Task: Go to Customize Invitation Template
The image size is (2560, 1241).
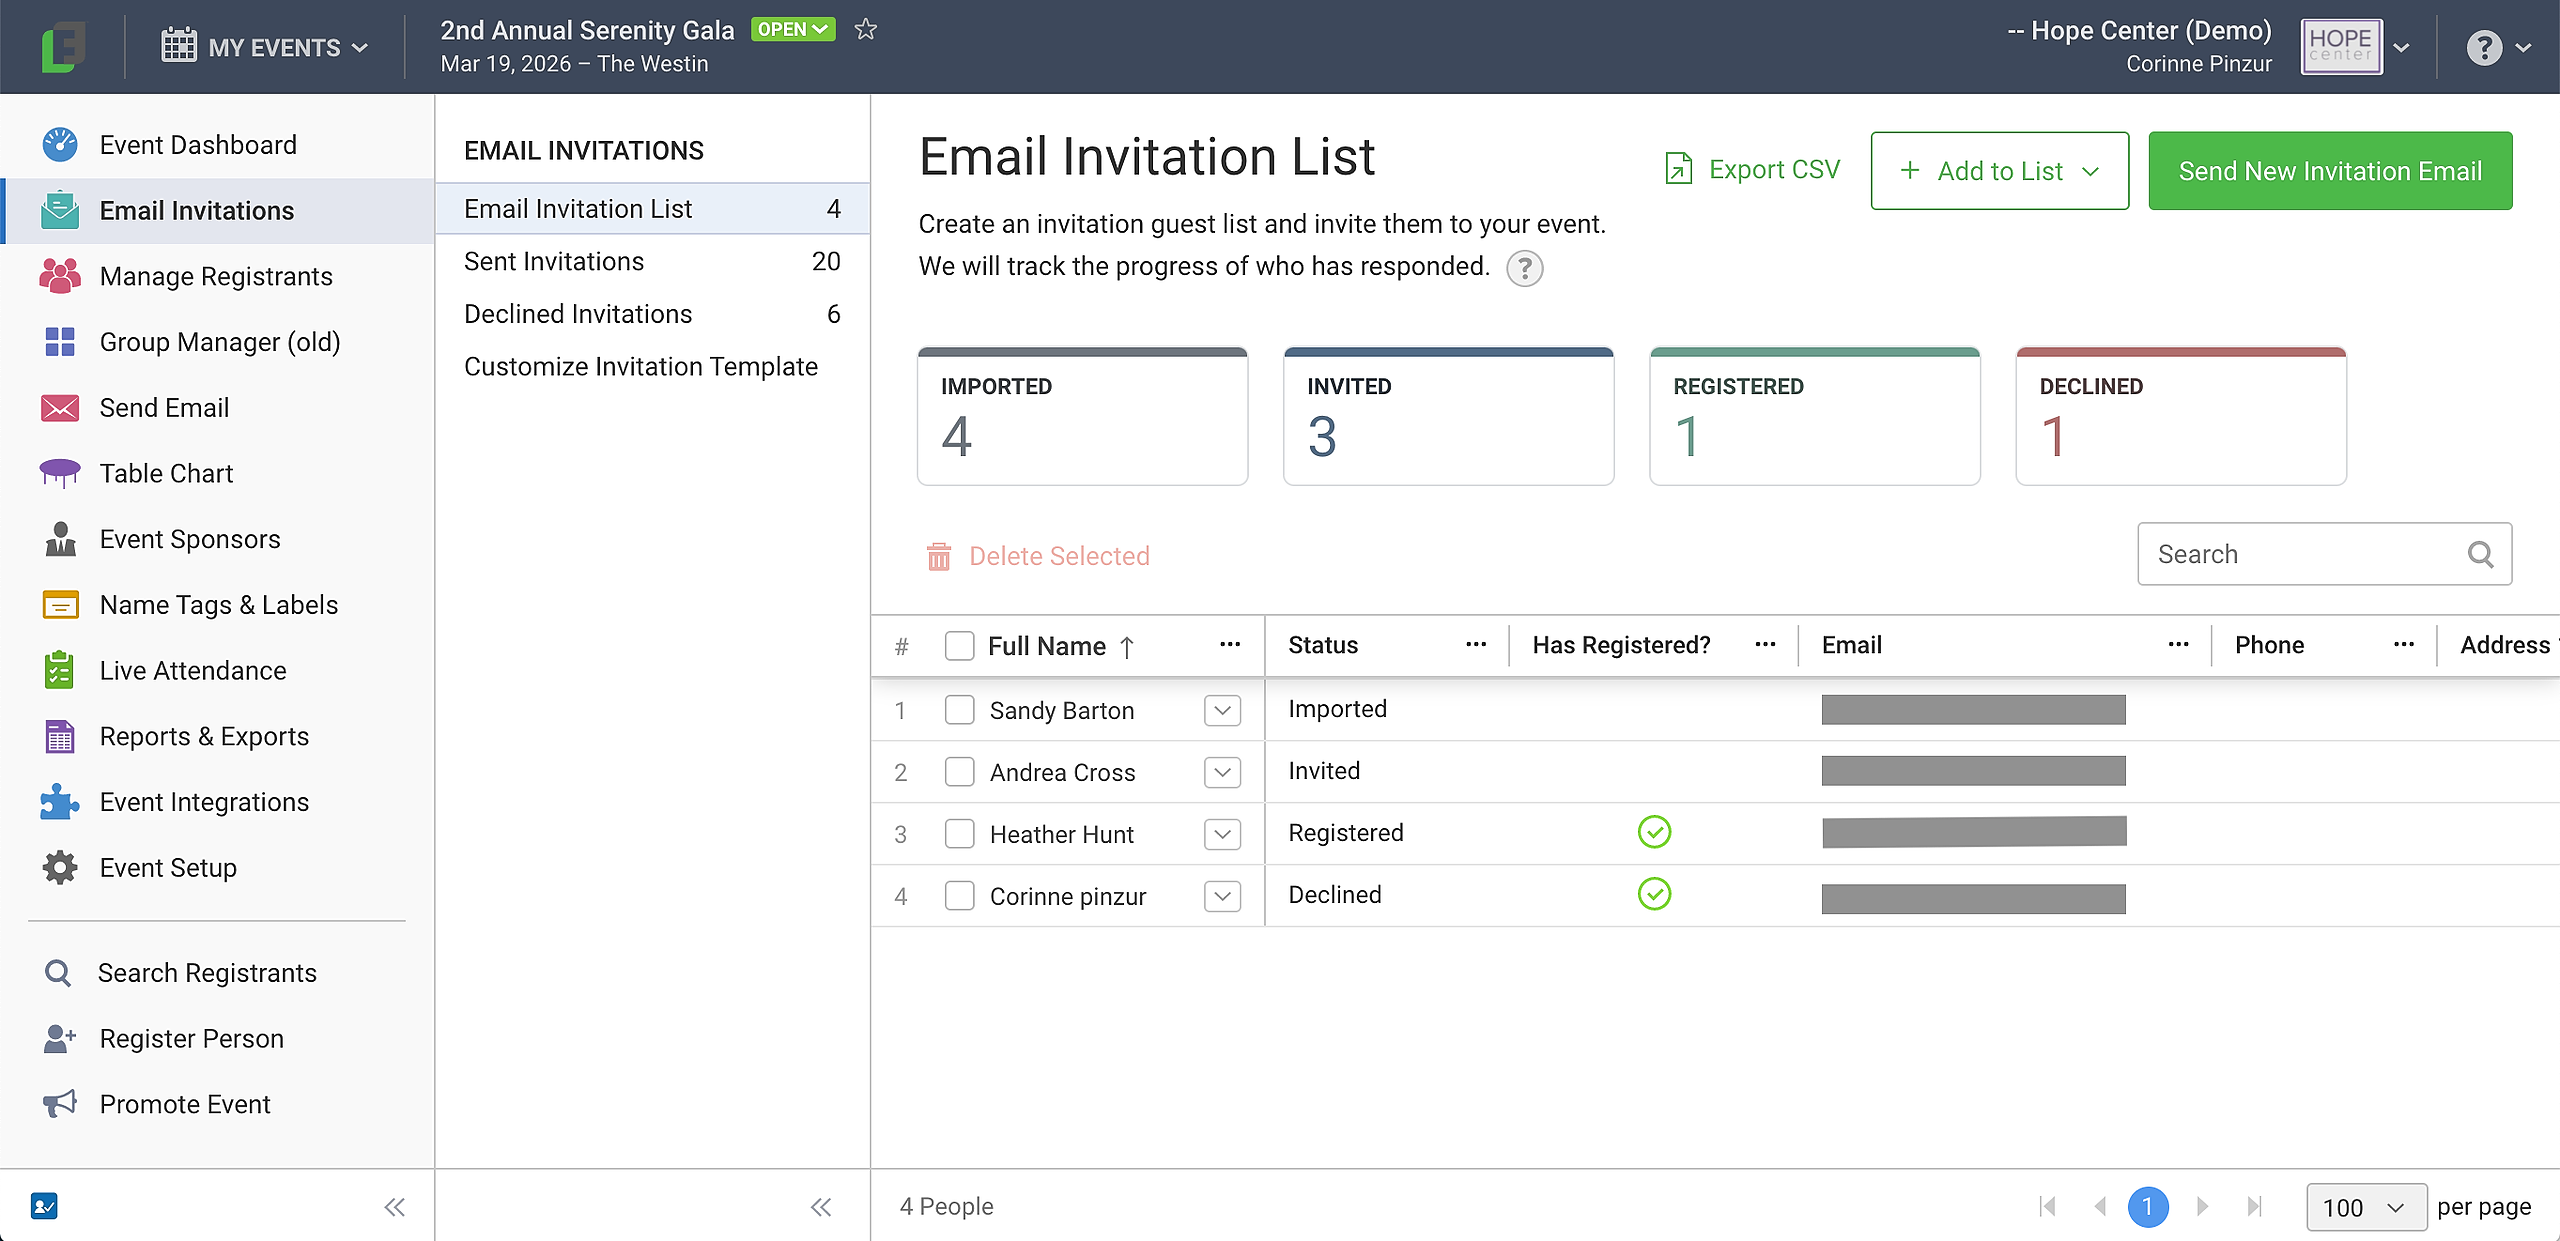Action: click(640, 366)
